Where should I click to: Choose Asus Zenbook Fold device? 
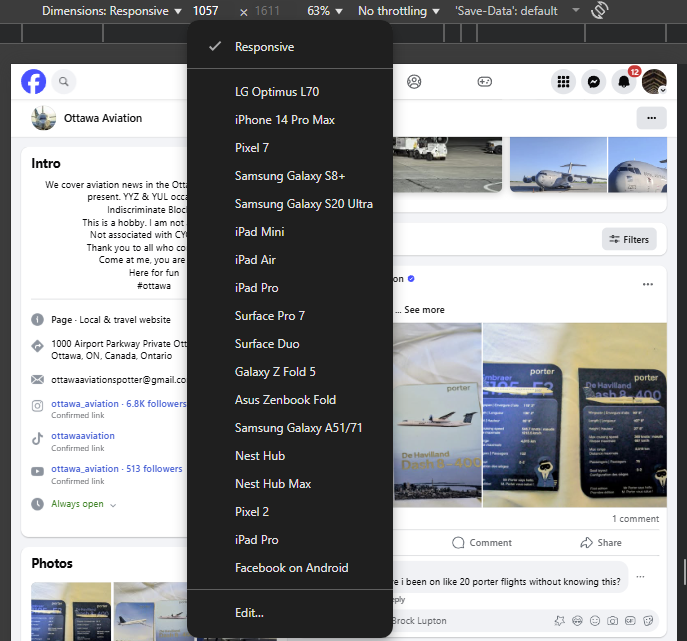click(290, 400)
